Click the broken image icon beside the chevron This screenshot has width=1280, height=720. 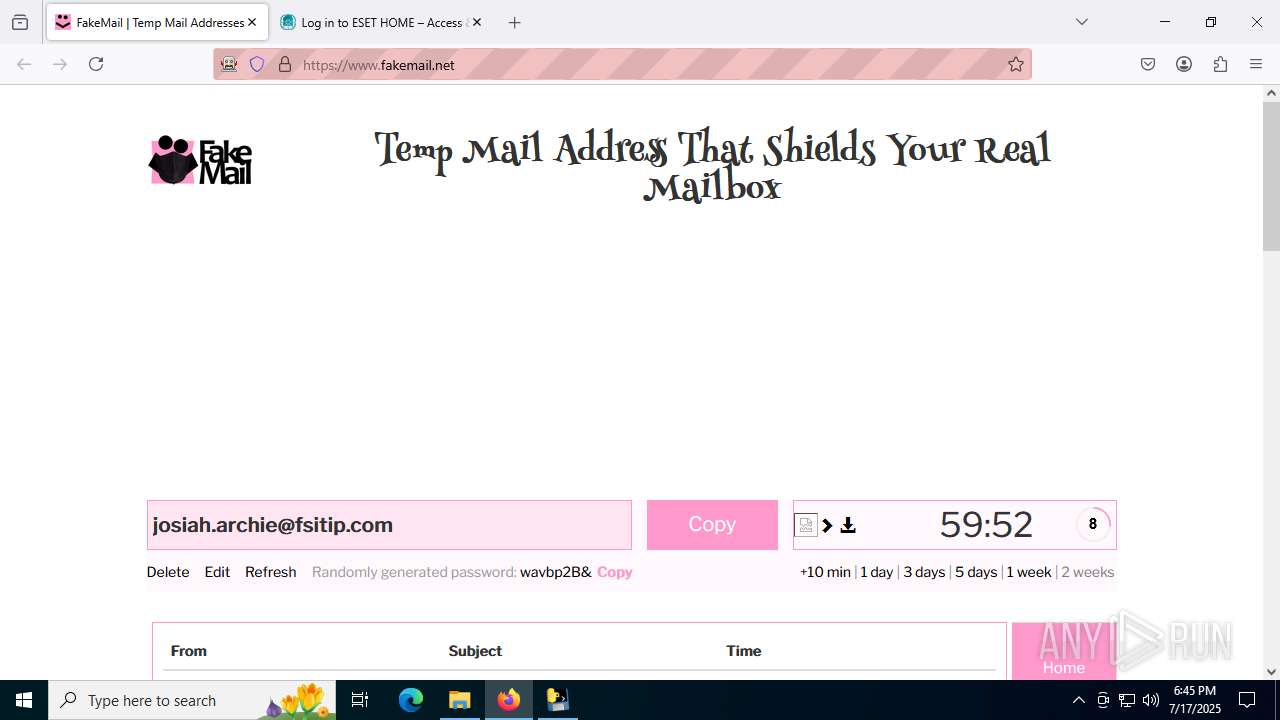click(806, 525)
